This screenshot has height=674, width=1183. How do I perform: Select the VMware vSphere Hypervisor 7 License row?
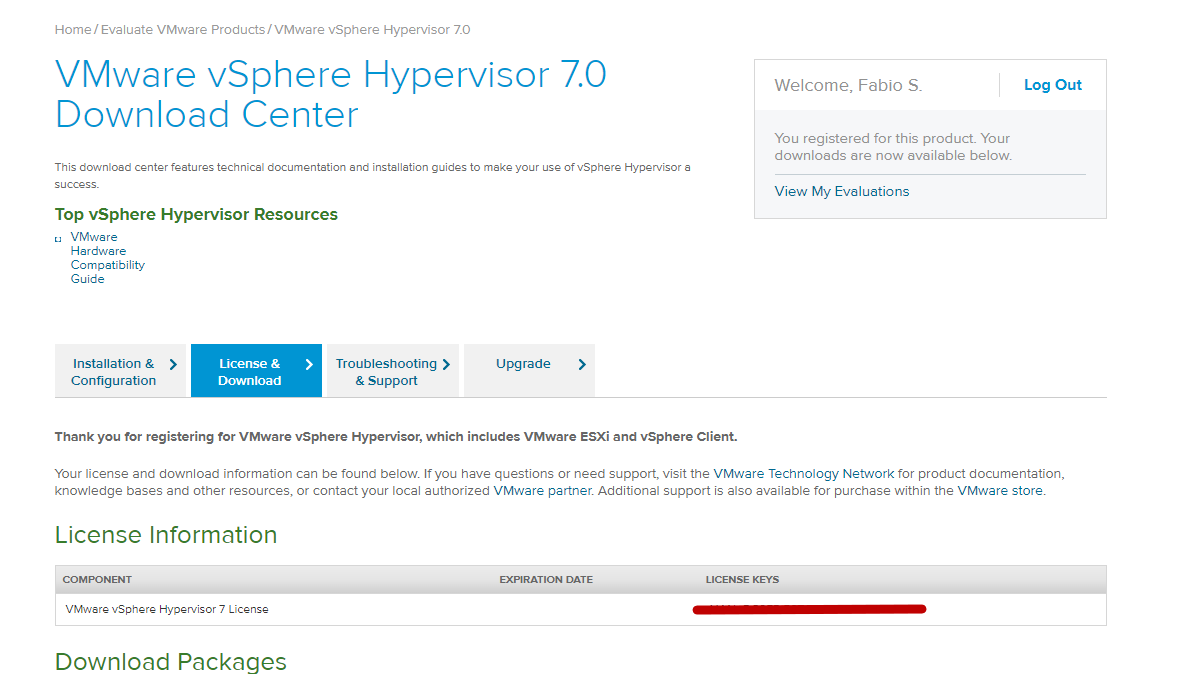581,609
